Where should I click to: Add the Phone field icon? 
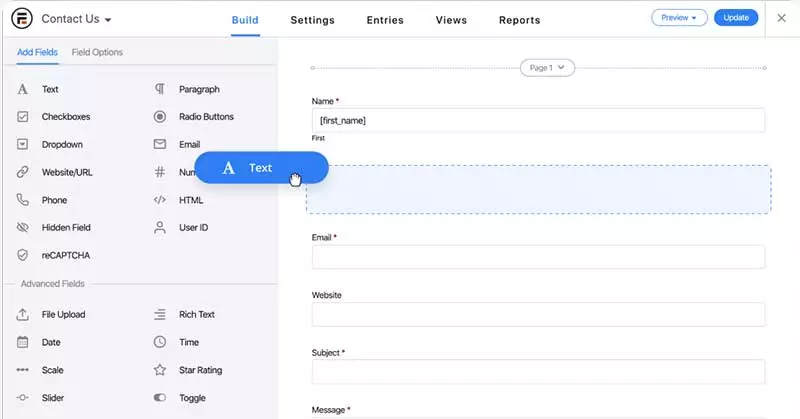(22, 200)
